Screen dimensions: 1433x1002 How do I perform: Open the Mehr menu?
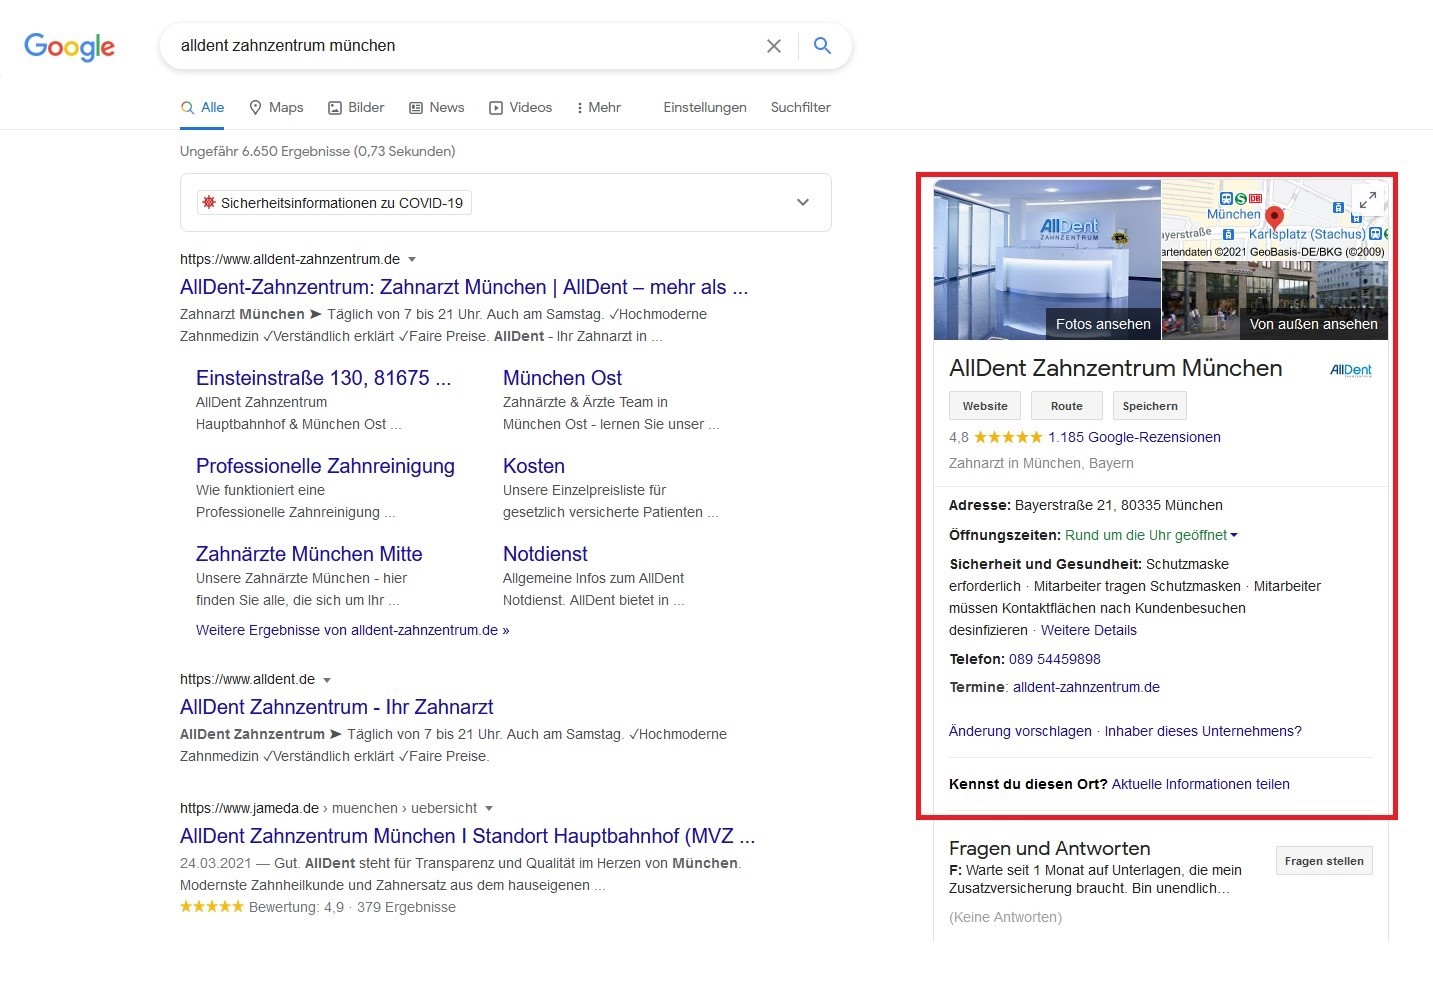point(599,107)
